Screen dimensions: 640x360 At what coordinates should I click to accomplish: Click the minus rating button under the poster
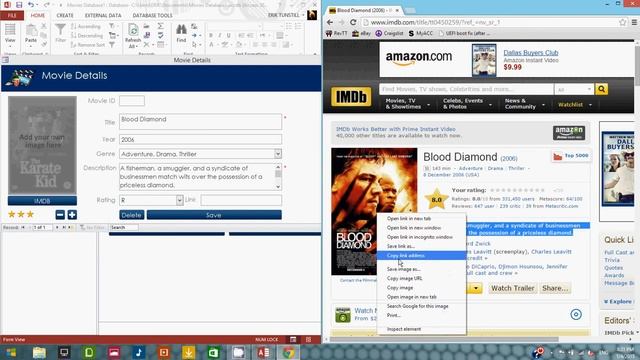(x=60, y=215)
